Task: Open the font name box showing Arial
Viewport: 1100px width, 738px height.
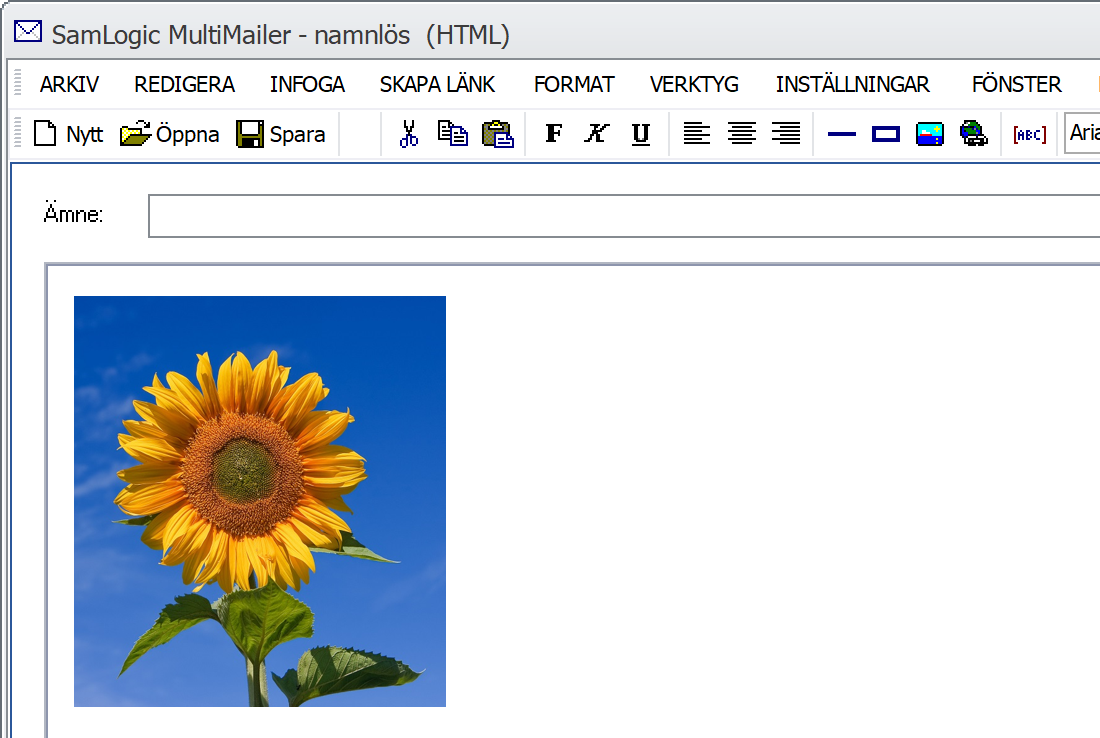Action: [x=1082, y=133]
